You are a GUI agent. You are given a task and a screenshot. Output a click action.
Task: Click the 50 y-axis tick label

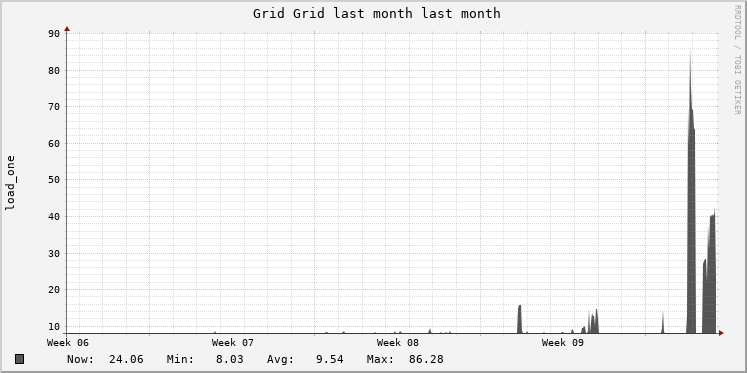[x=54, y=180]
